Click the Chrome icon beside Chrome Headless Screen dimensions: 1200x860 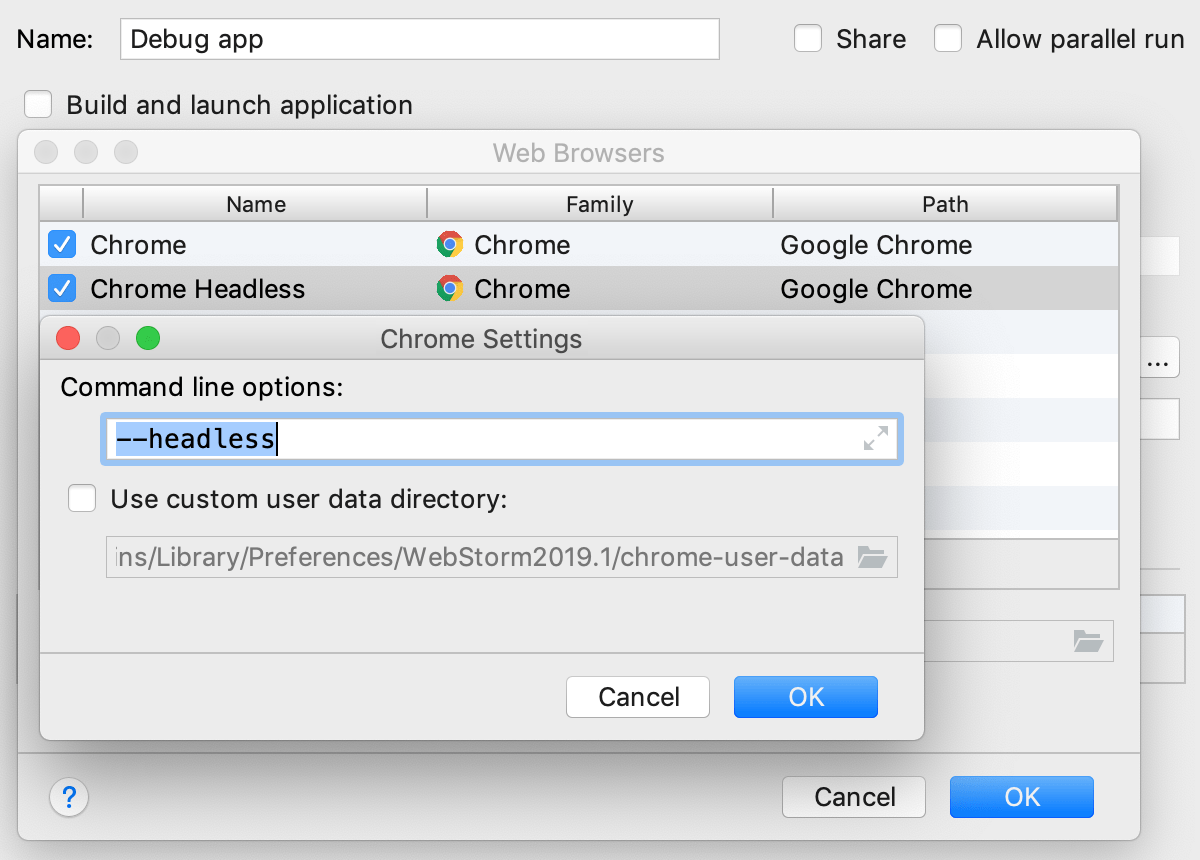450,289
